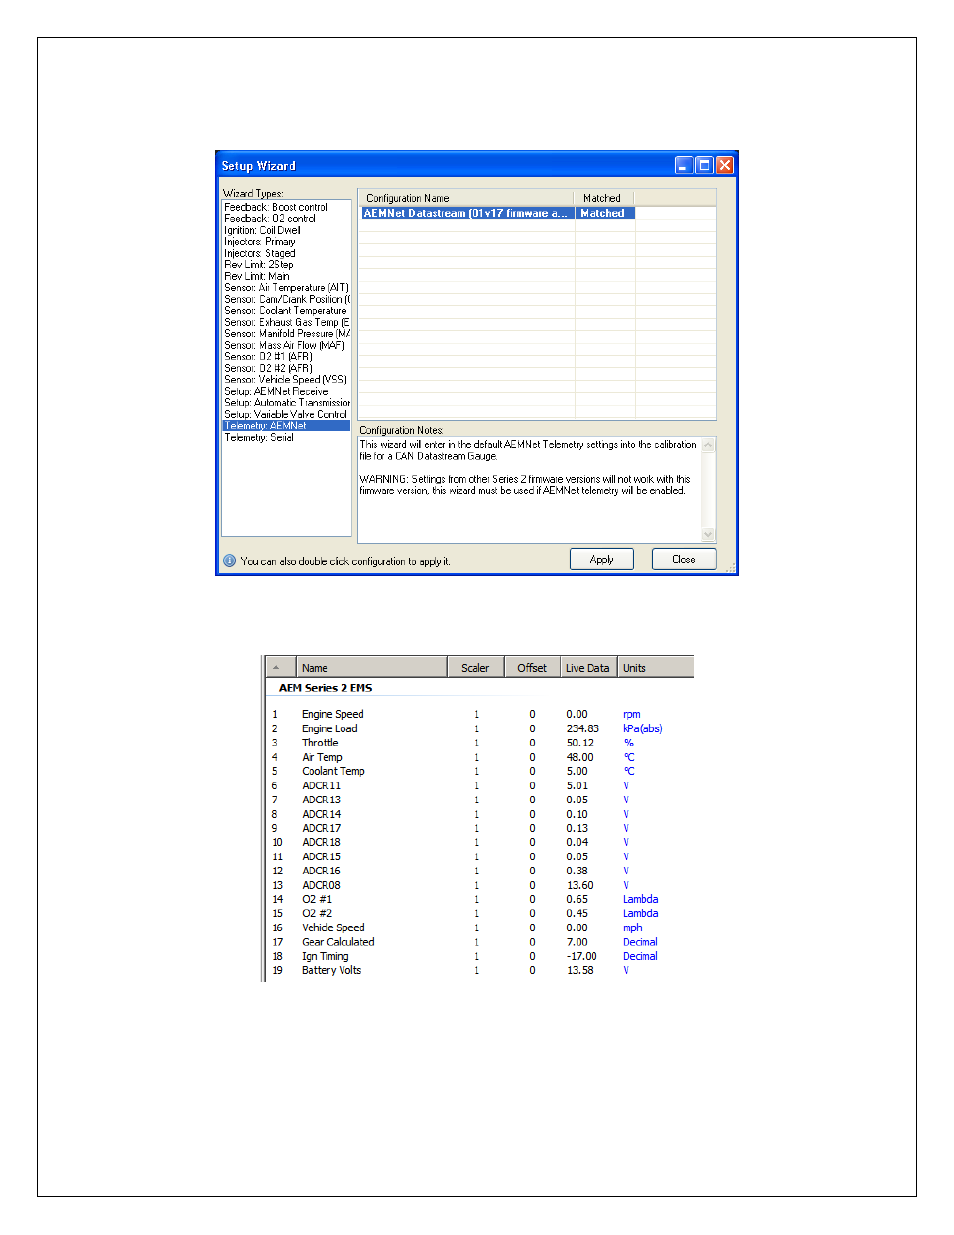954x1235 pixels.
Task: Select 'Feedback: Boost control' wizard type
Action: pos(276,207)
